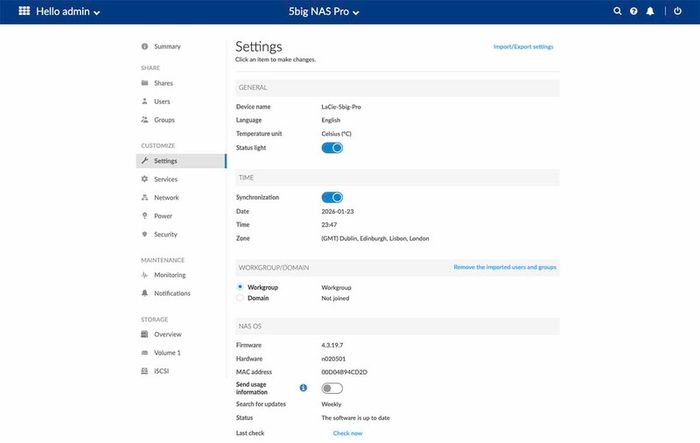Image resolution: width=700 pixels, height=443 pixels.
Task: Open Security in sidebar
Action: [166, 234]
